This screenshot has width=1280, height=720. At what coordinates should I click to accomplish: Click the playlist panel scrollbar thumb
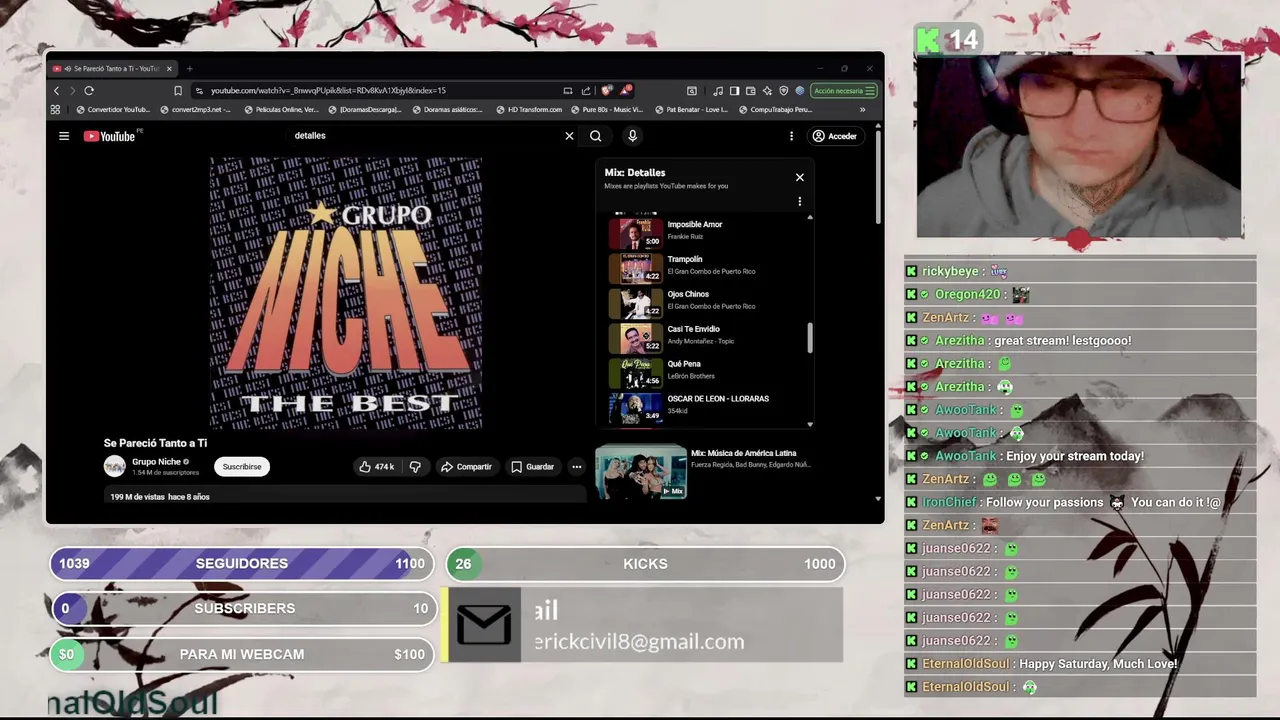pos(810,338)
